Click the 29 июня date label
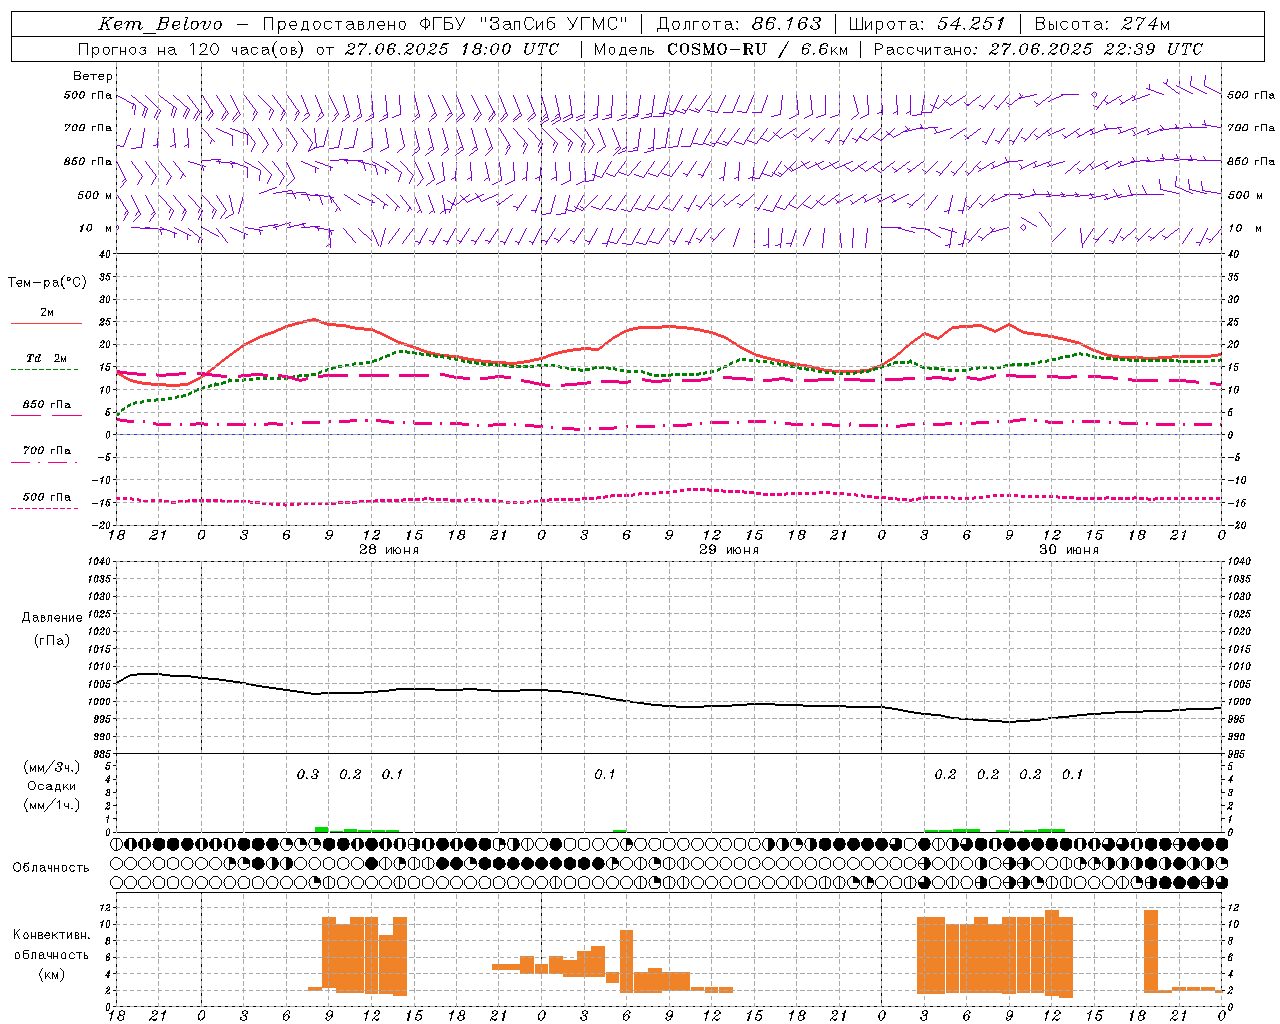Image resolution: width=1280 pixels, height=1024 pixels. point(729,550)
